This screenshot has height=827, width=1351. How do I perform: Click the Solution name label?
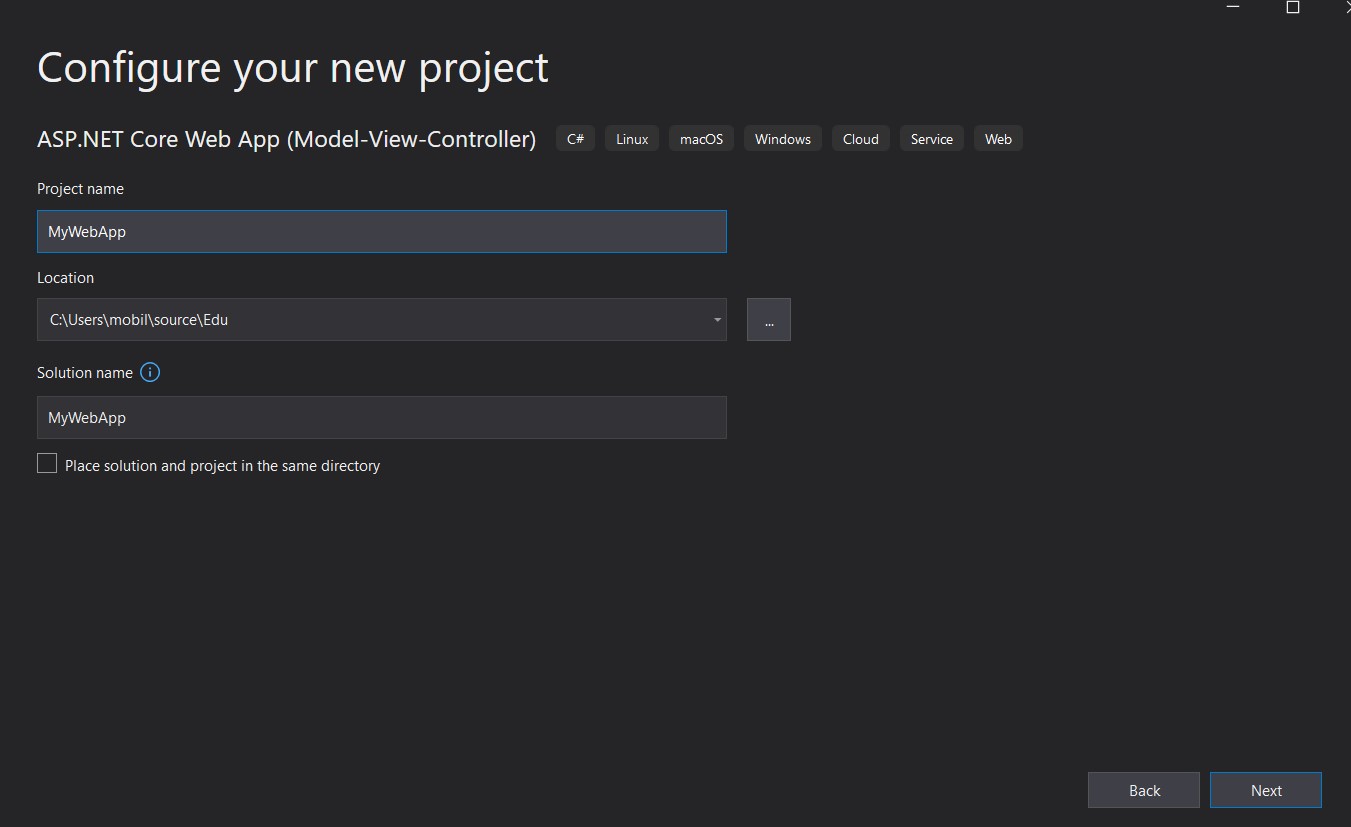tap(85, 372)
